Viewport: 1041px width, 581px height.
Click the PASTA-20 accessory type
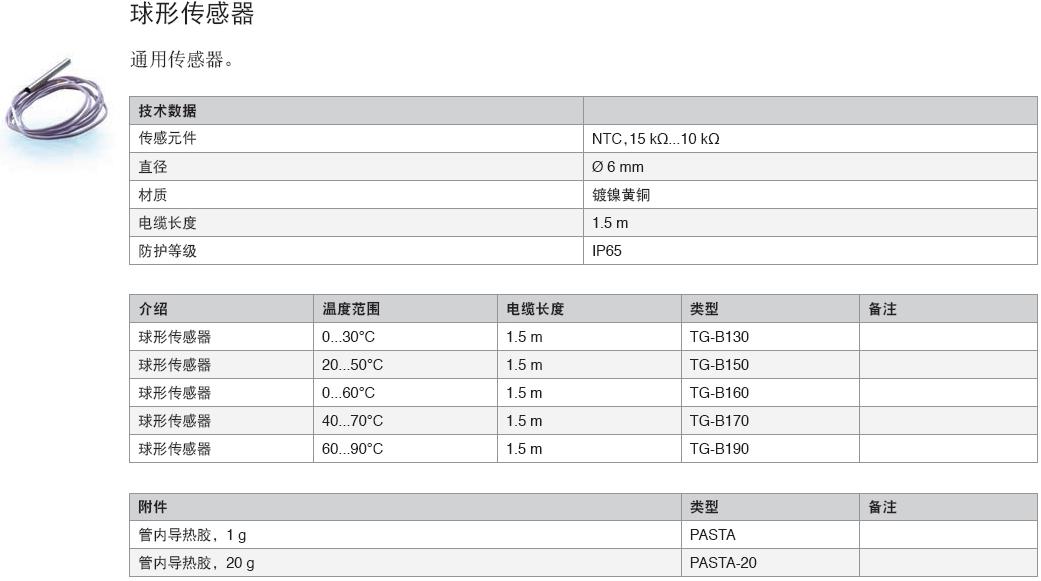tap(723, 563)
